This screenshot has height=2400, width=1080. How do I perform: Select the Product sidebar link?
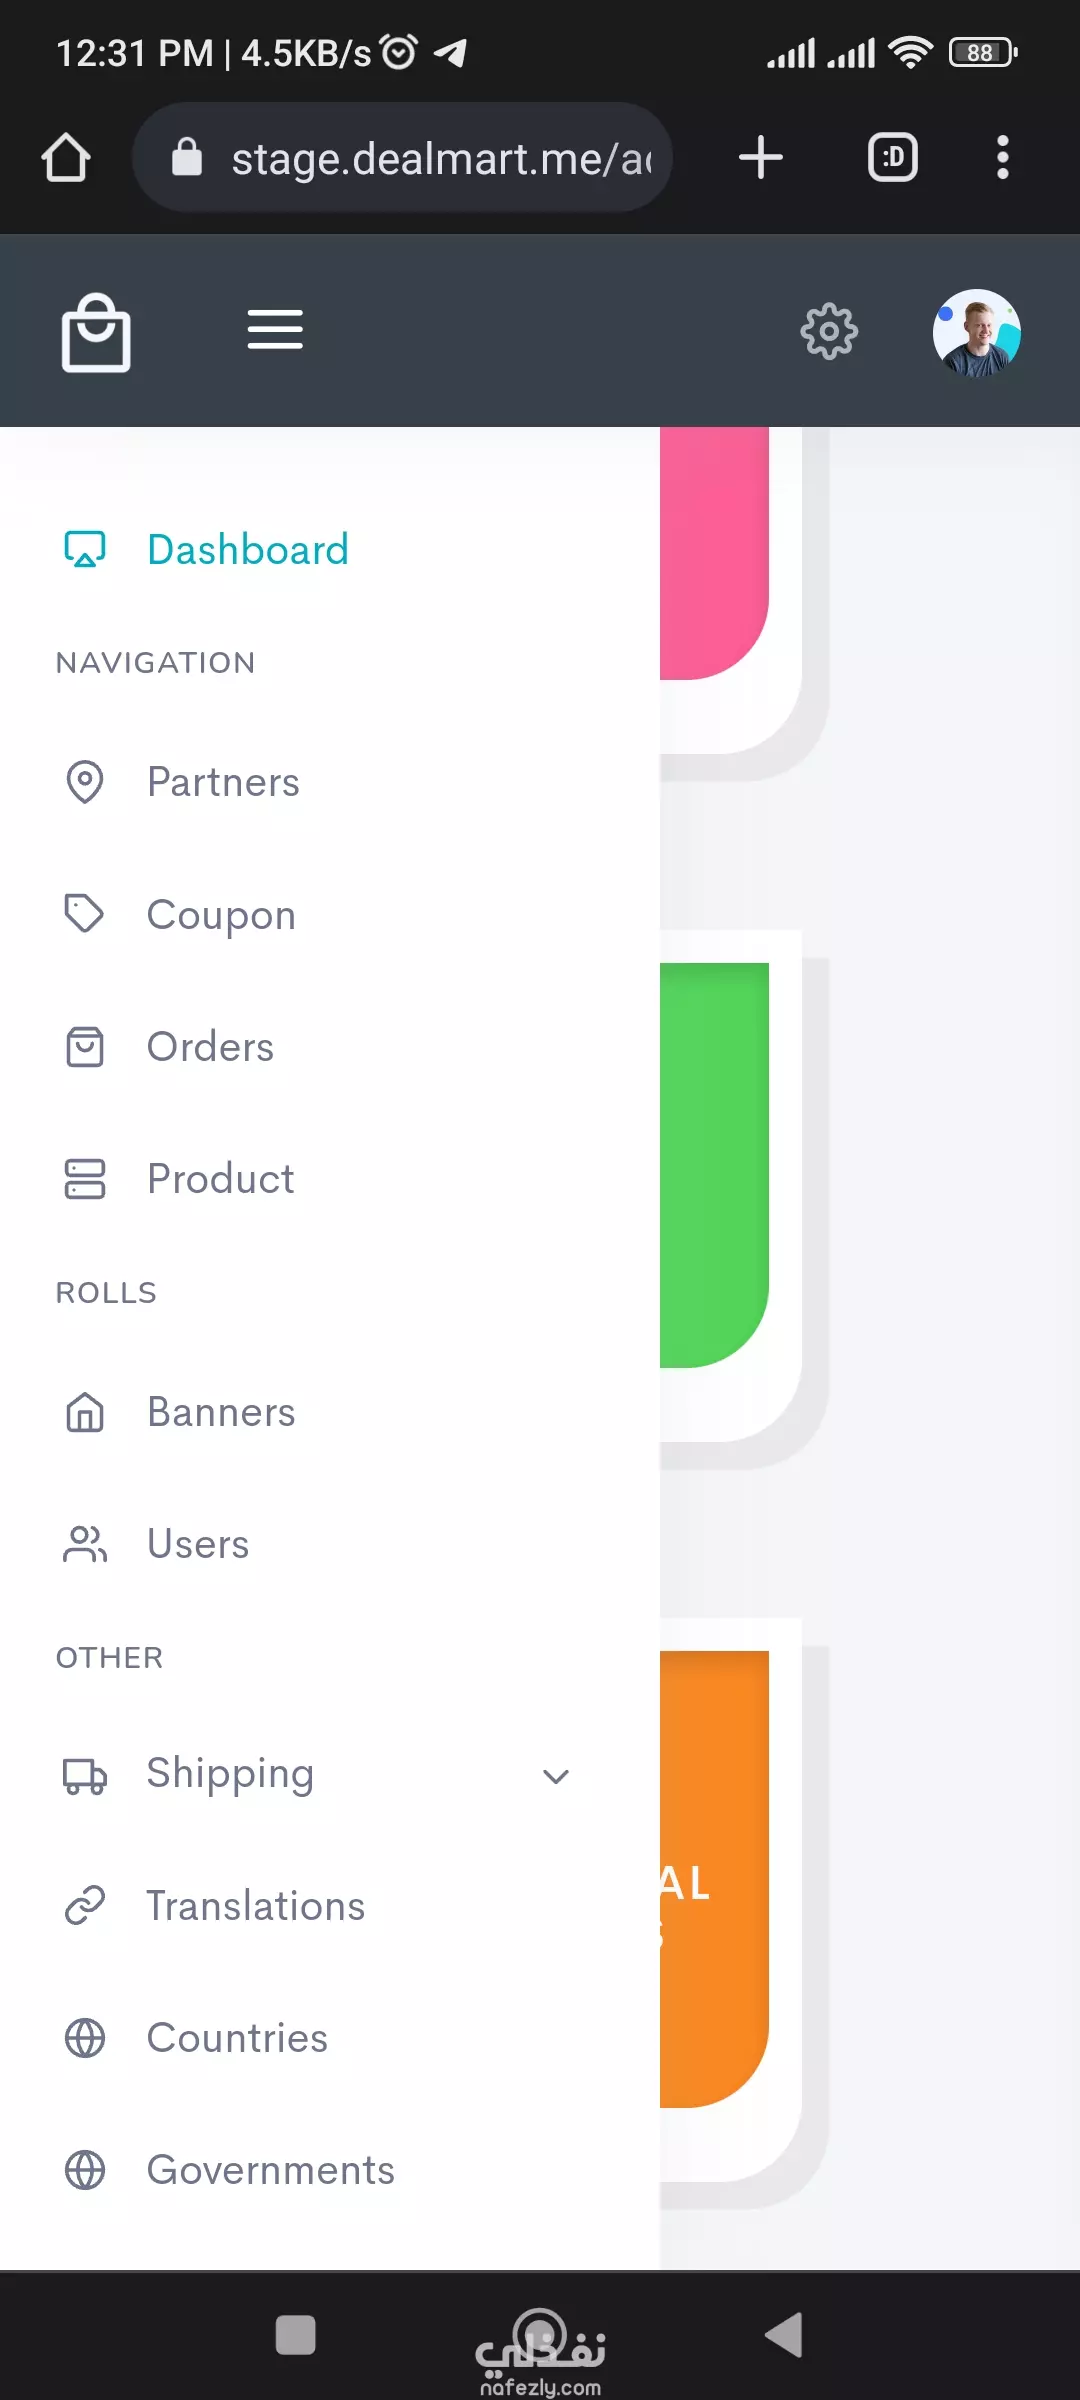click(x=220, y=1179)
